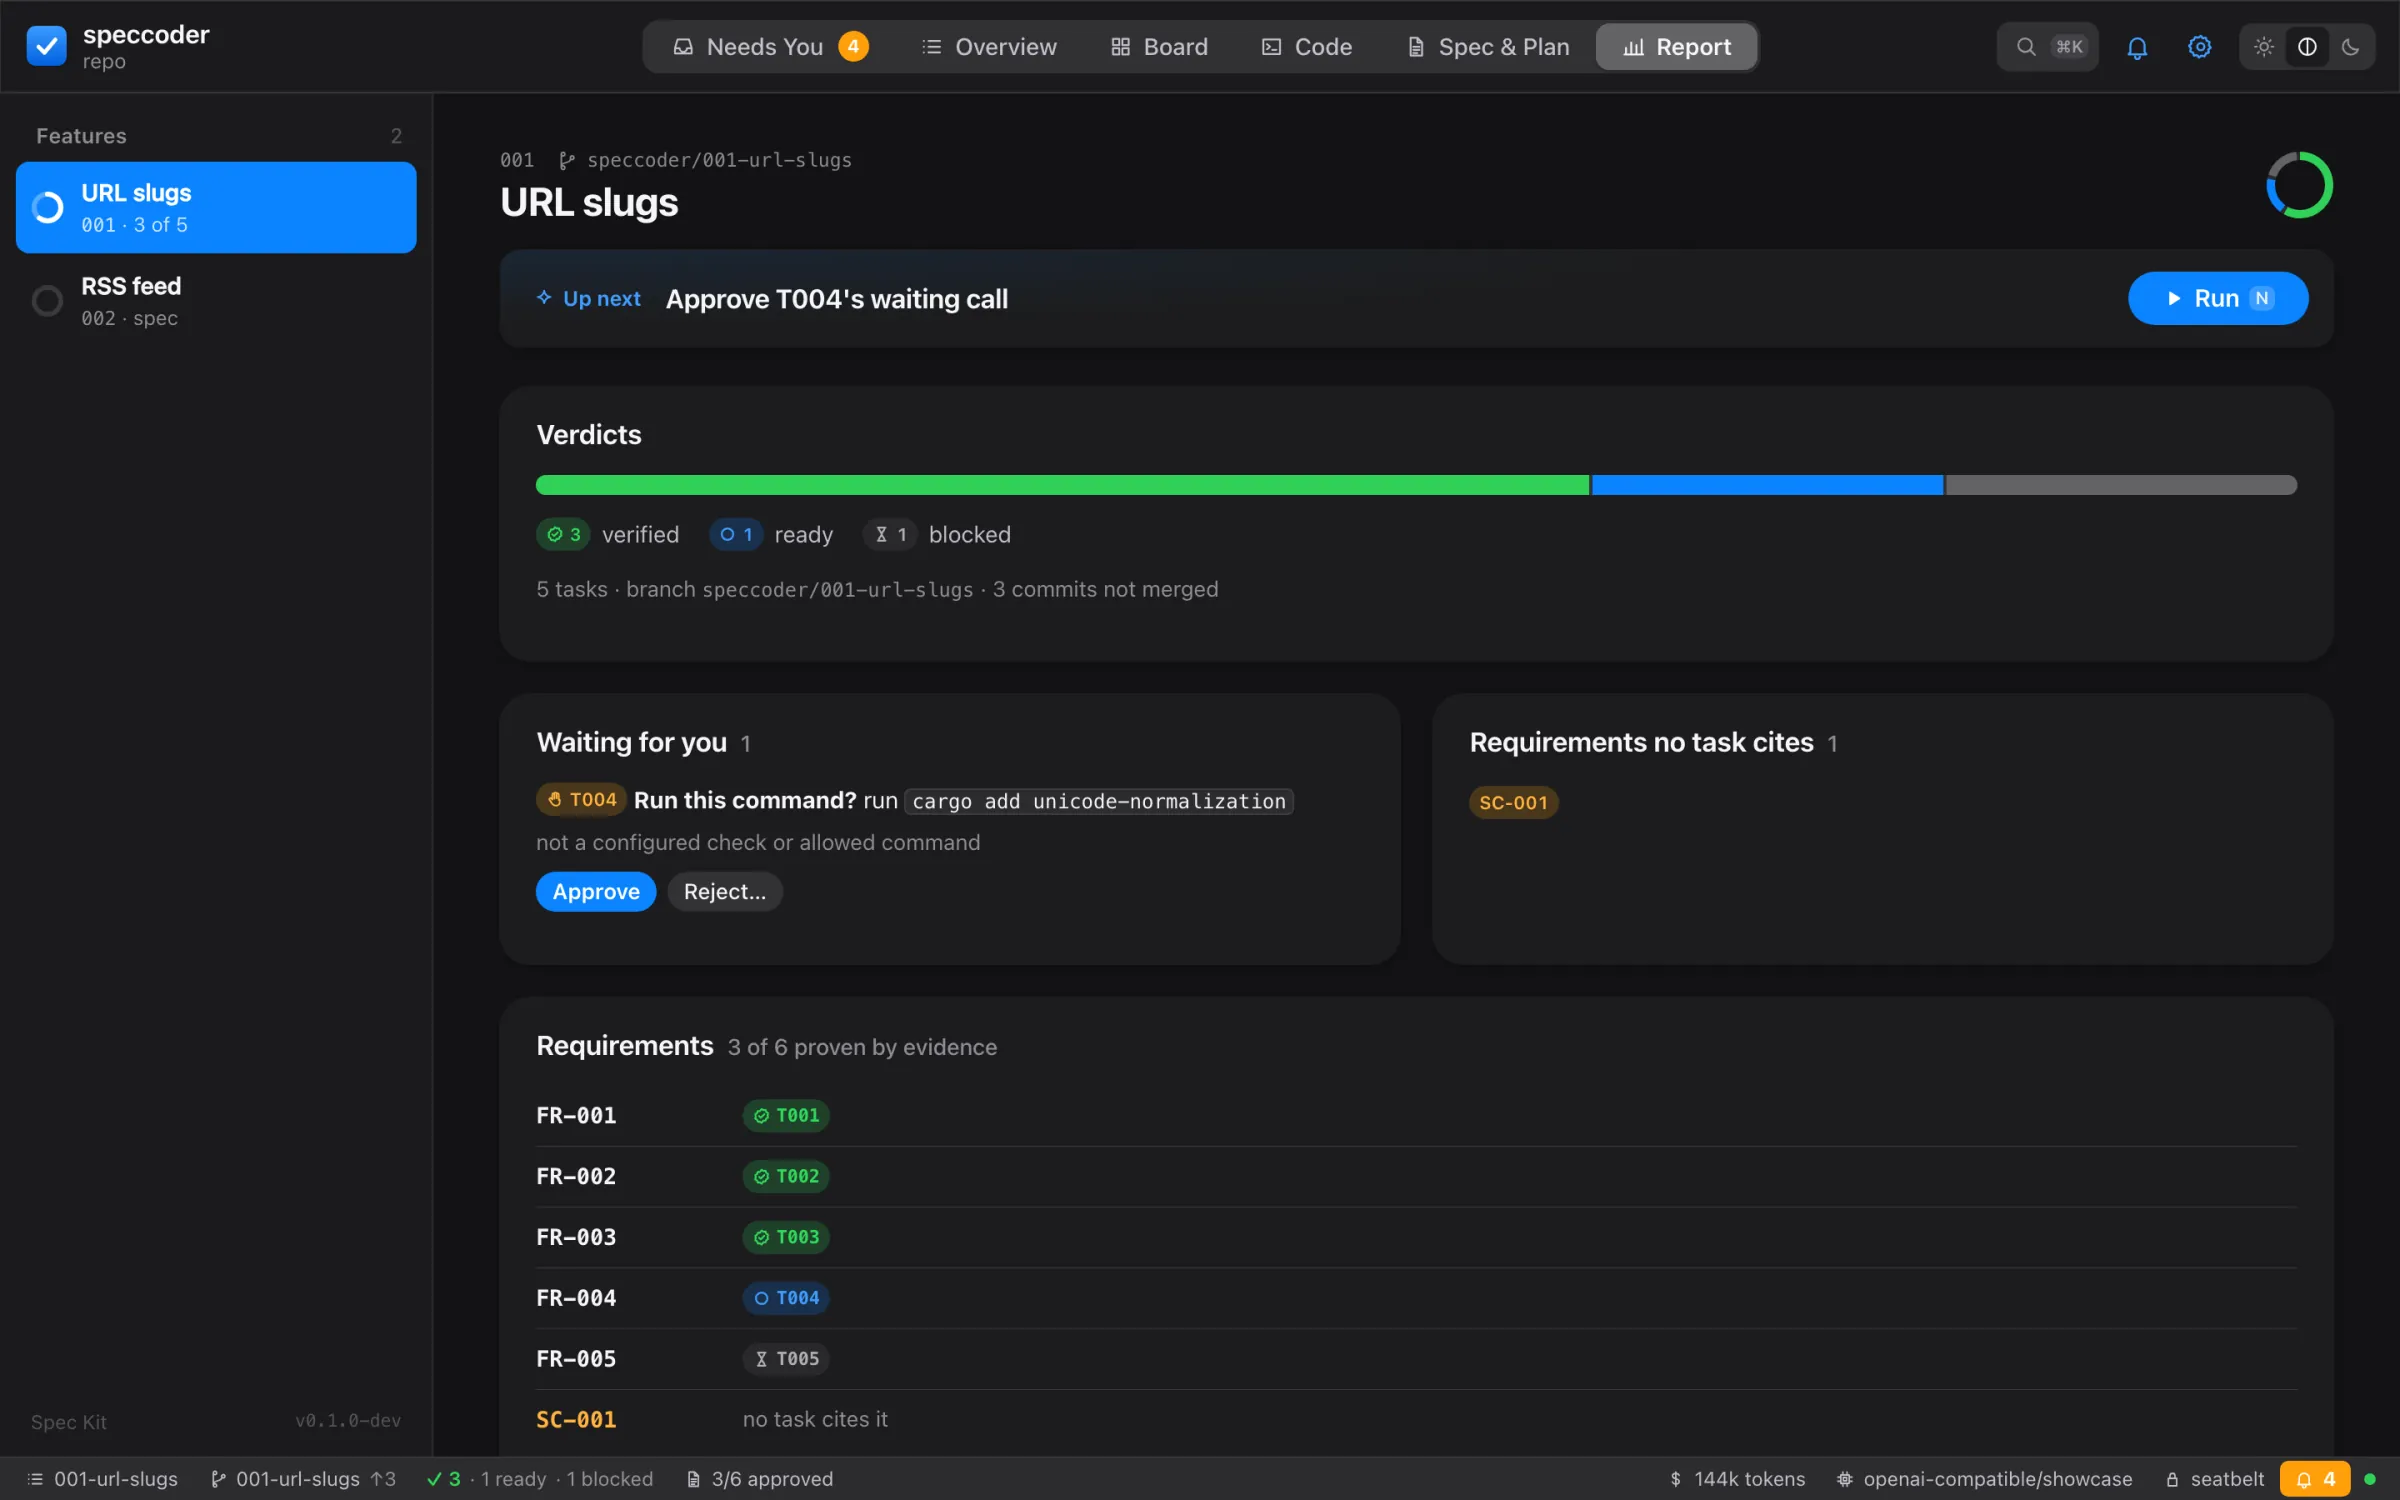Click SC-001 requirement row label
This screenshot has width=2400, height=1500.
coord(576,1419)
